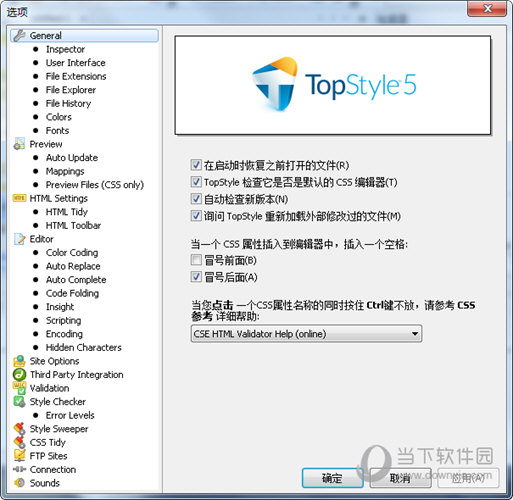Screen dimensions: 513x500
Task: Click the Site Options icon
Action: pyautogui.click(x=19, y=361)
